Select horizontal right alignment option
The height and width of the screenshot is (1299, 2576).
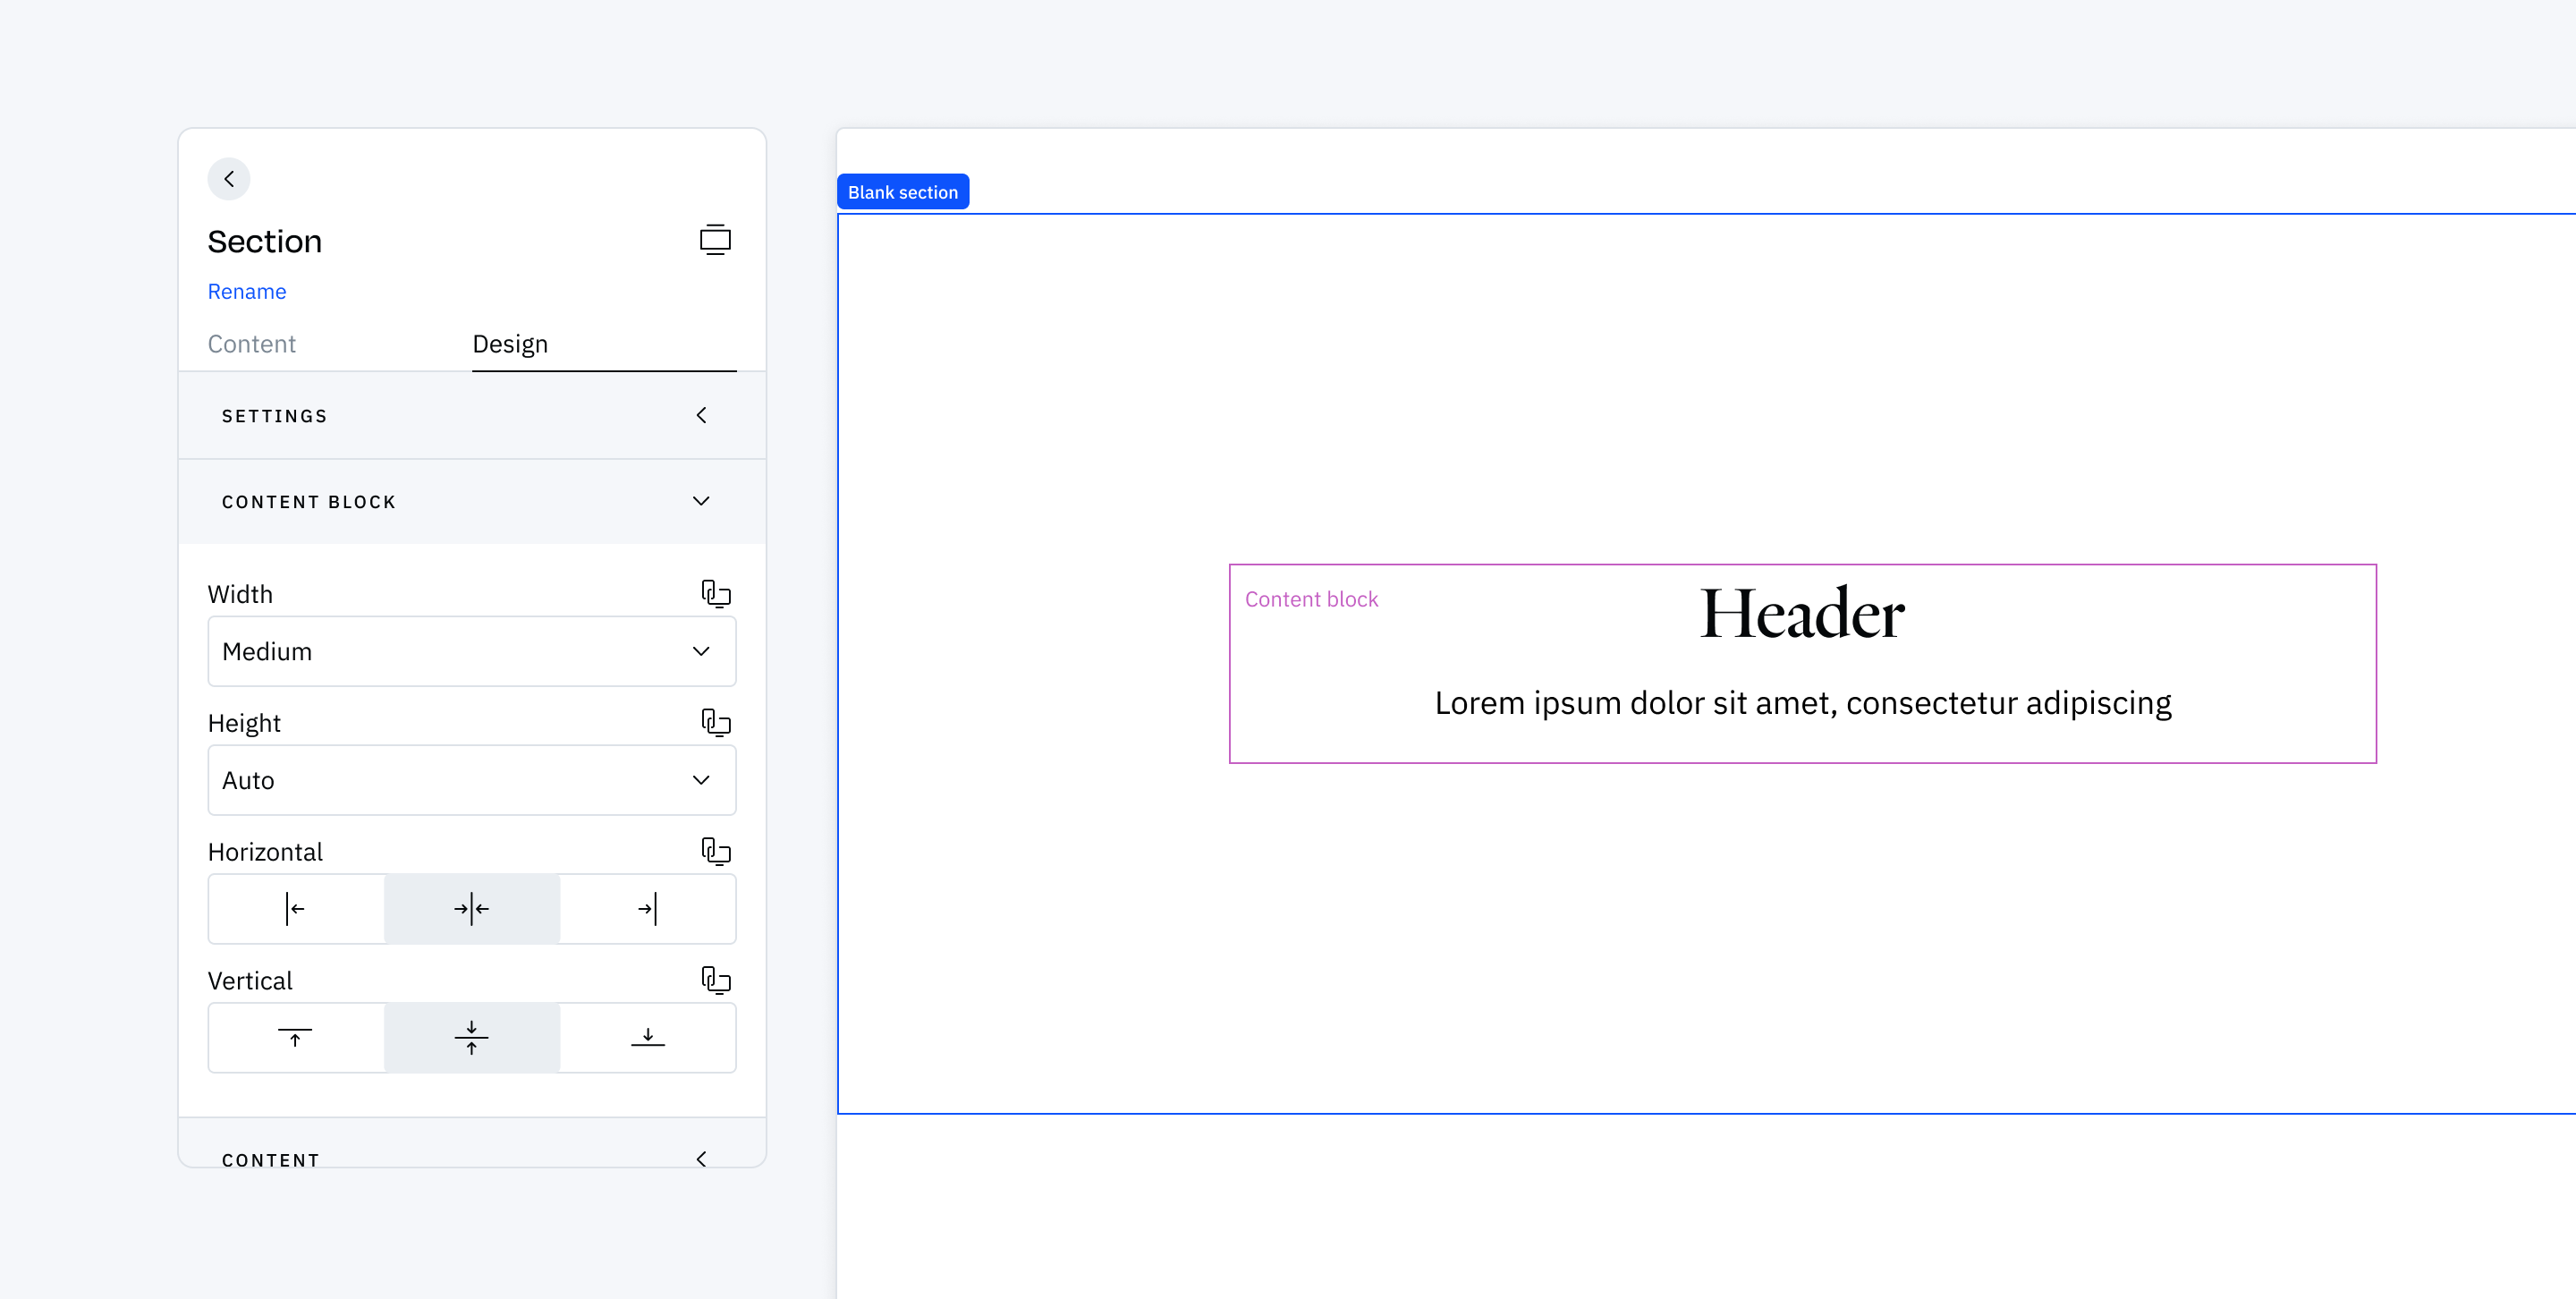(x=648, y=908)
